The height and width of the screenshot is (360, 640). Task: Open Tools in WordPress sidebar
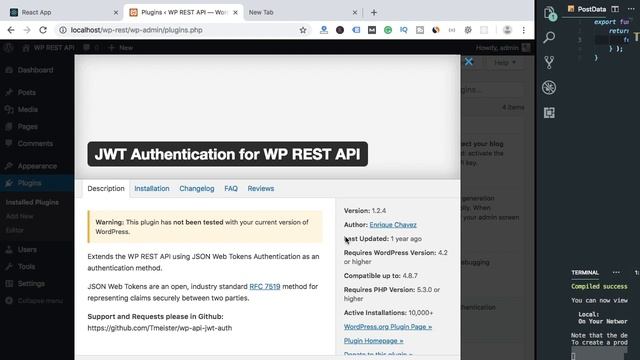26,267
